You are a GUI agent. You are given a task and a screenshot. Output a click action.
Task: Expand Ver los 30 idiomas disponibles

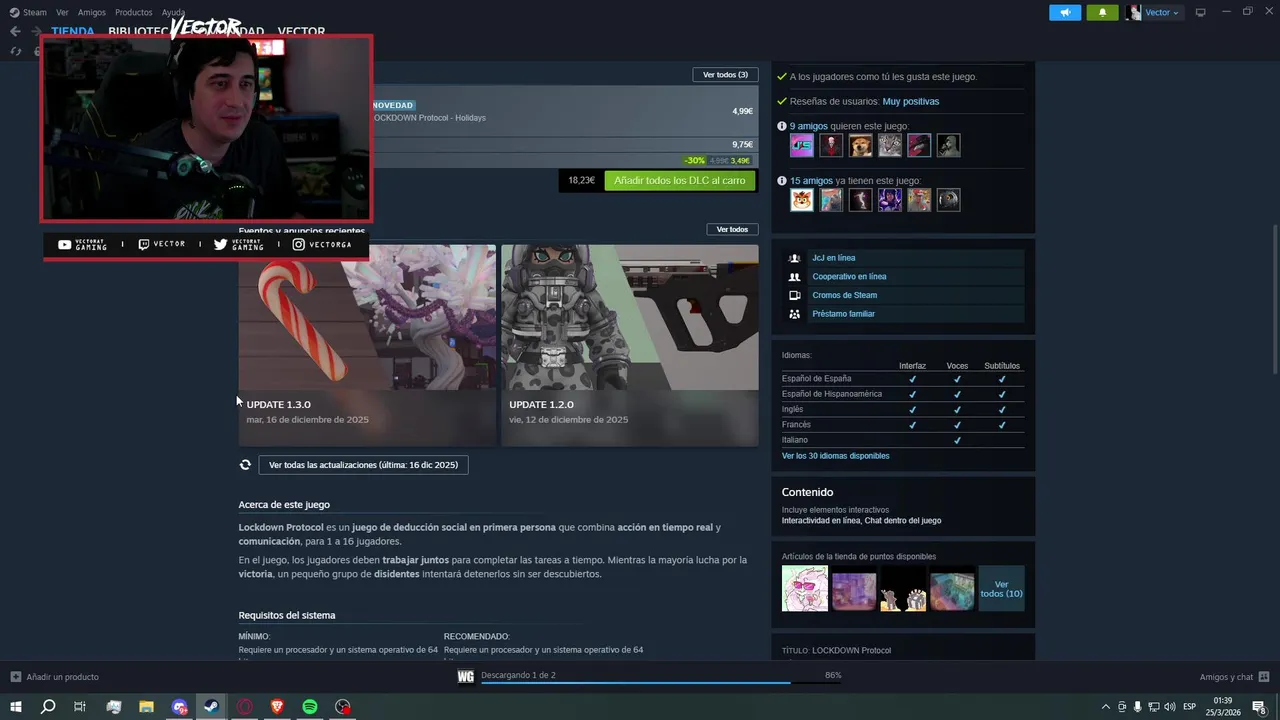[835, 456]
